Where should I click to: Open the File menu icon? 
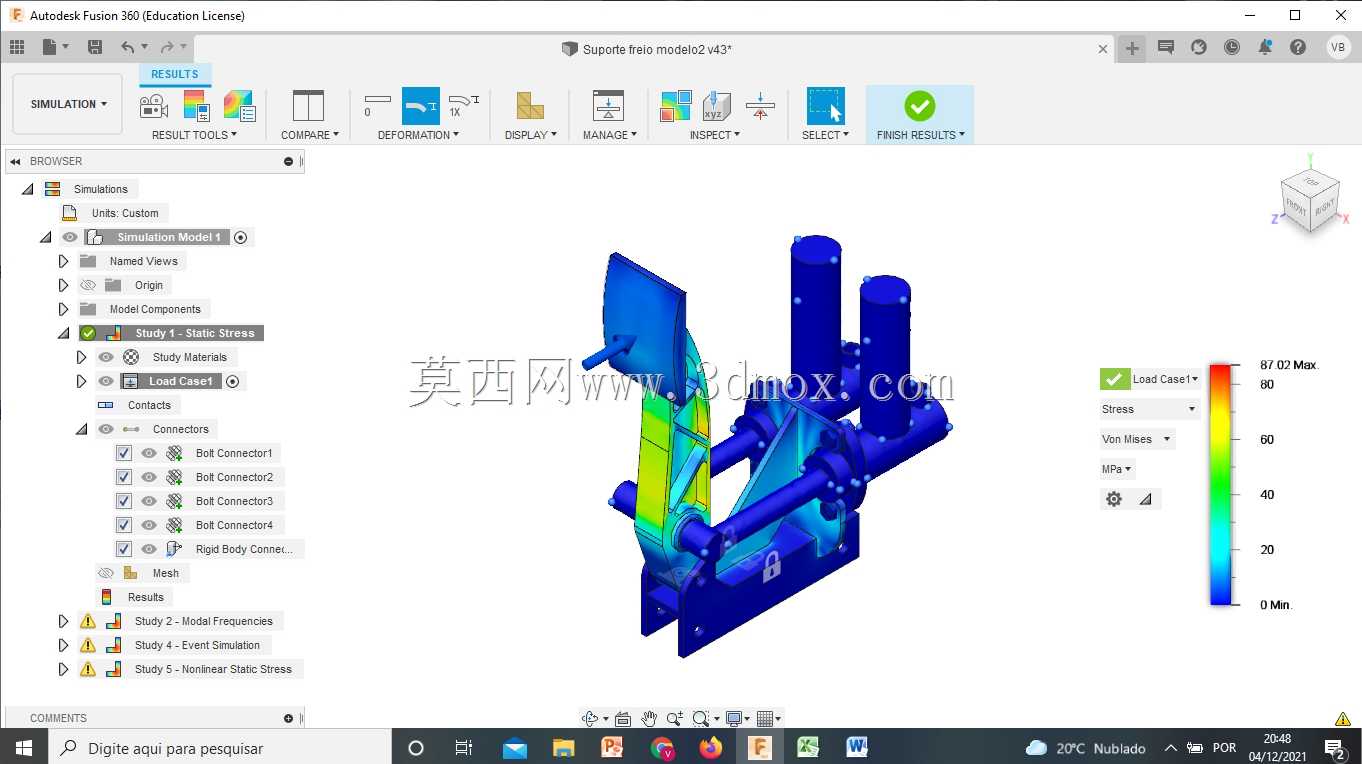55,47
